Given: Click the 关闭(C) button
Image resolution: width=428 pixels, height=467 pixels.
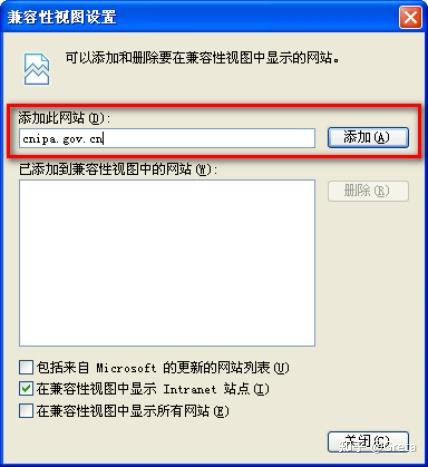Looking at the screenshot, I should point(368,442).
